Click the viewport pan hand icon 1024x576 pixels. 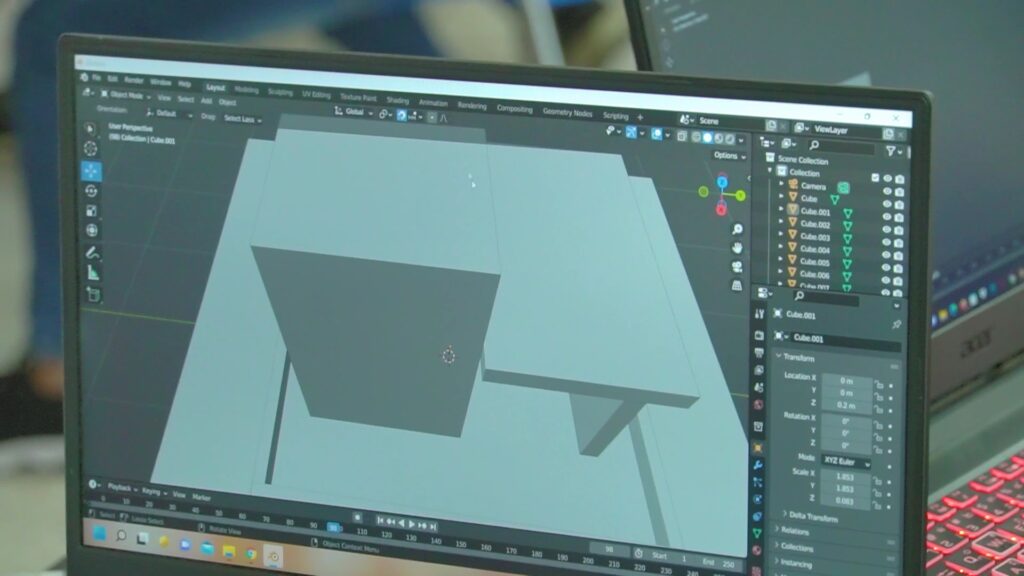point(737,248)
